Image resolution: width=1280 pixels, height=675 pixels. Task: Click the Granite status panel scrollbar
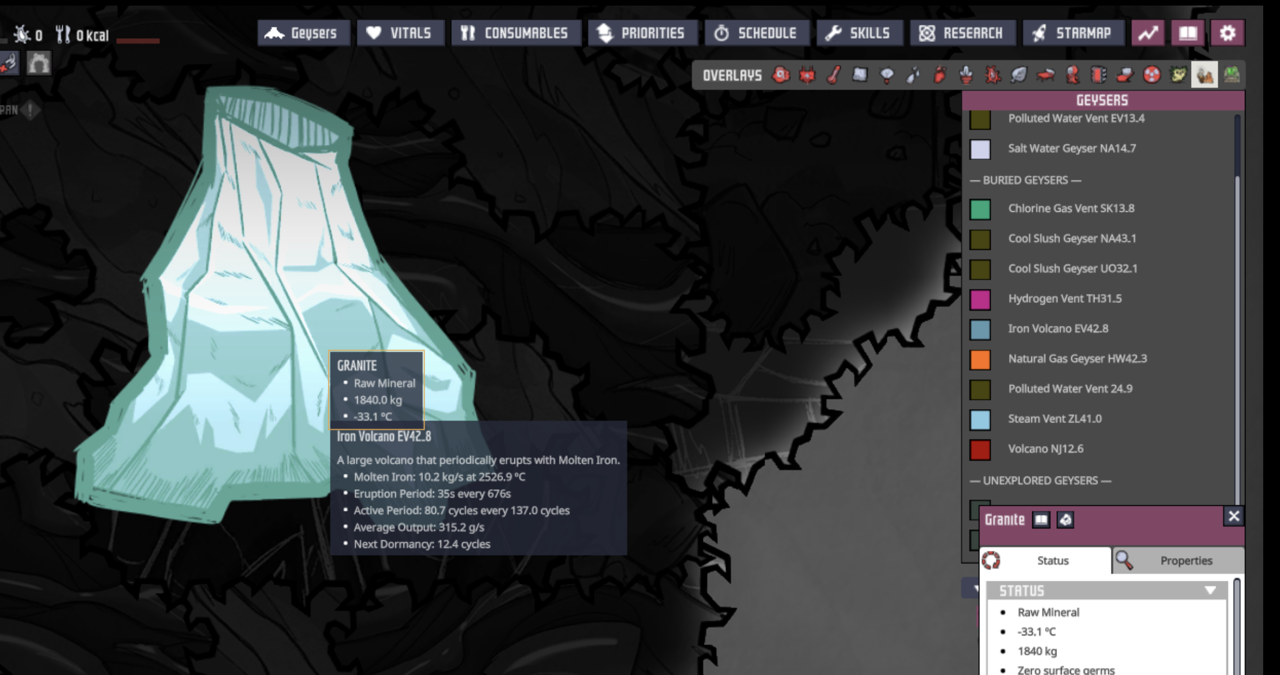[1236, 625]
